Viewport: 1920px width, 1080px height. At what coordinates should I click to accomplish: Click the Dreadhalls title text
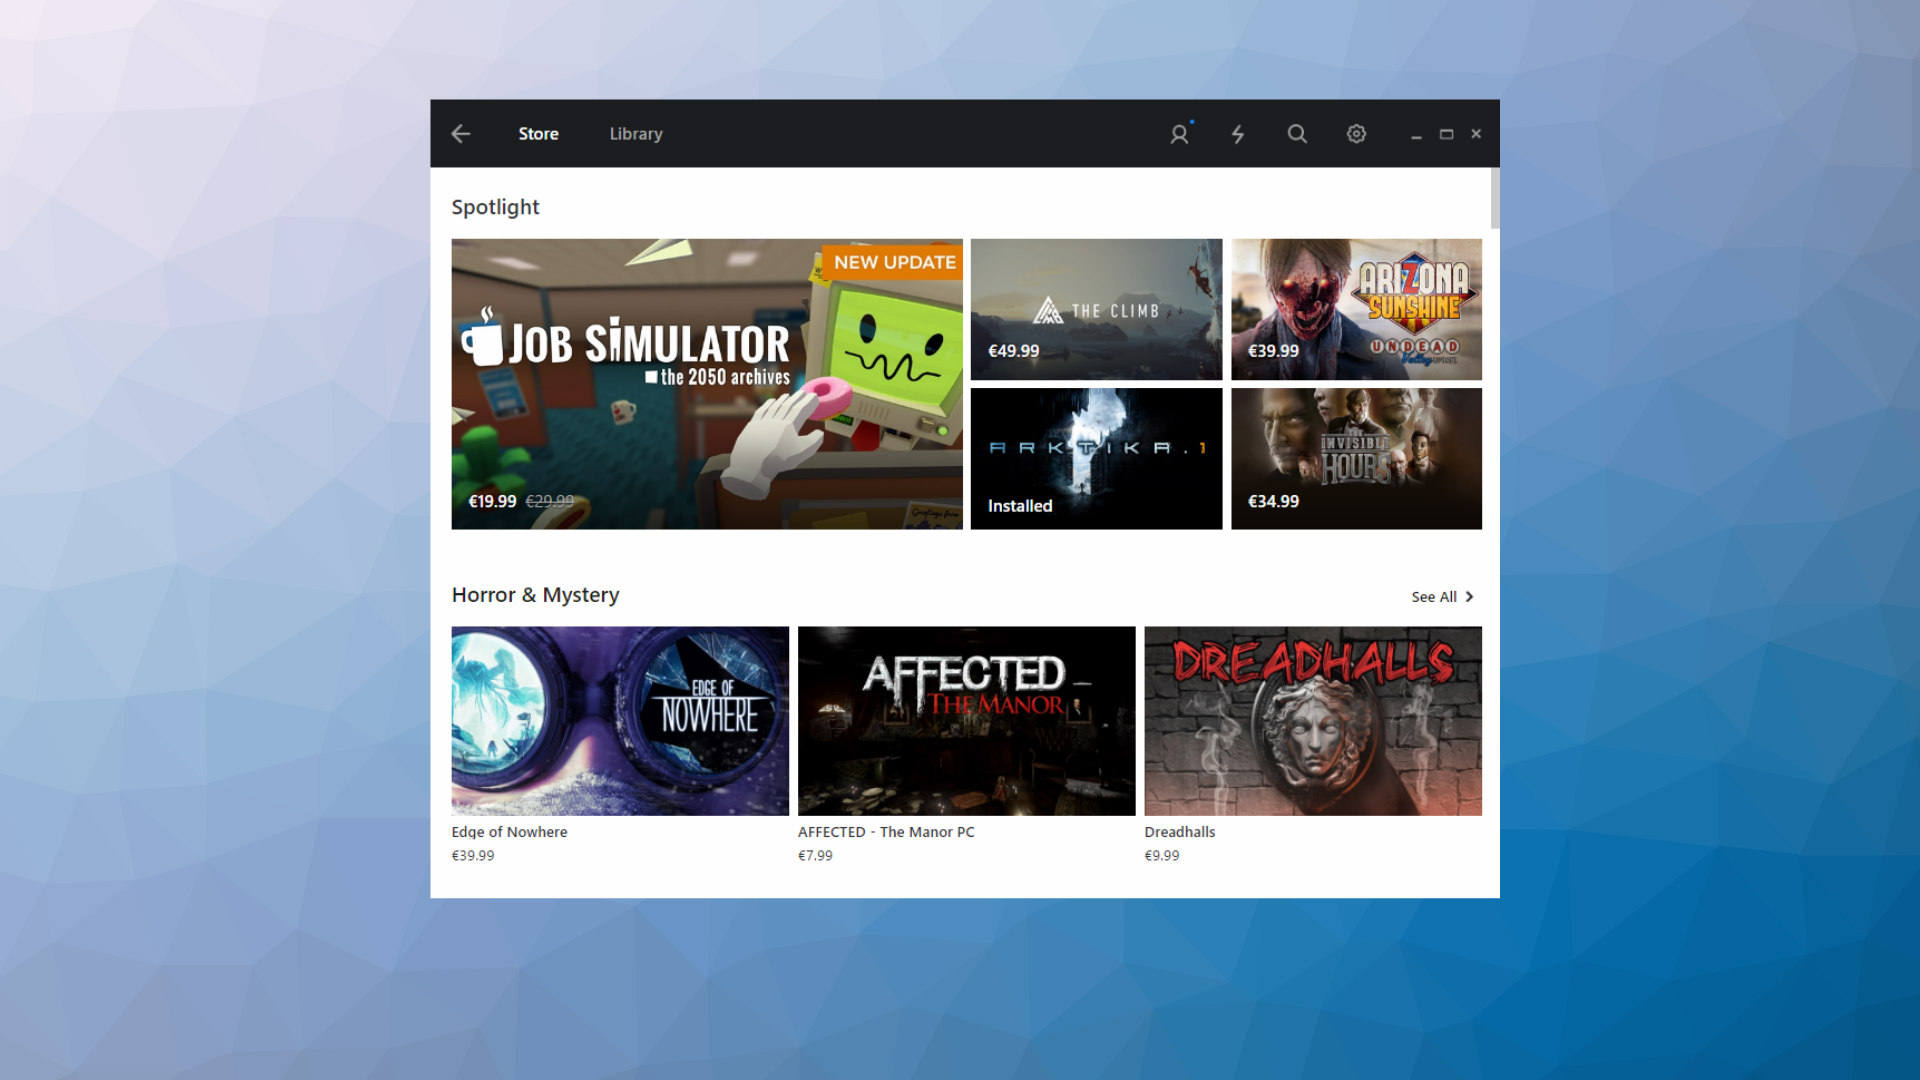tap(1180, 832)
